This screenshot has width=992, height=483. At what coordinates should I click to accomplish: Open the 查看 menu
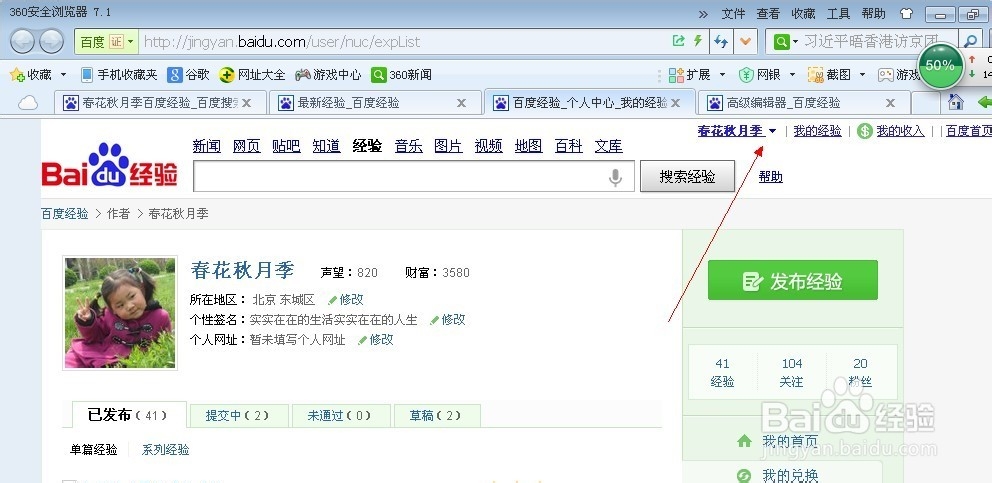768,13
